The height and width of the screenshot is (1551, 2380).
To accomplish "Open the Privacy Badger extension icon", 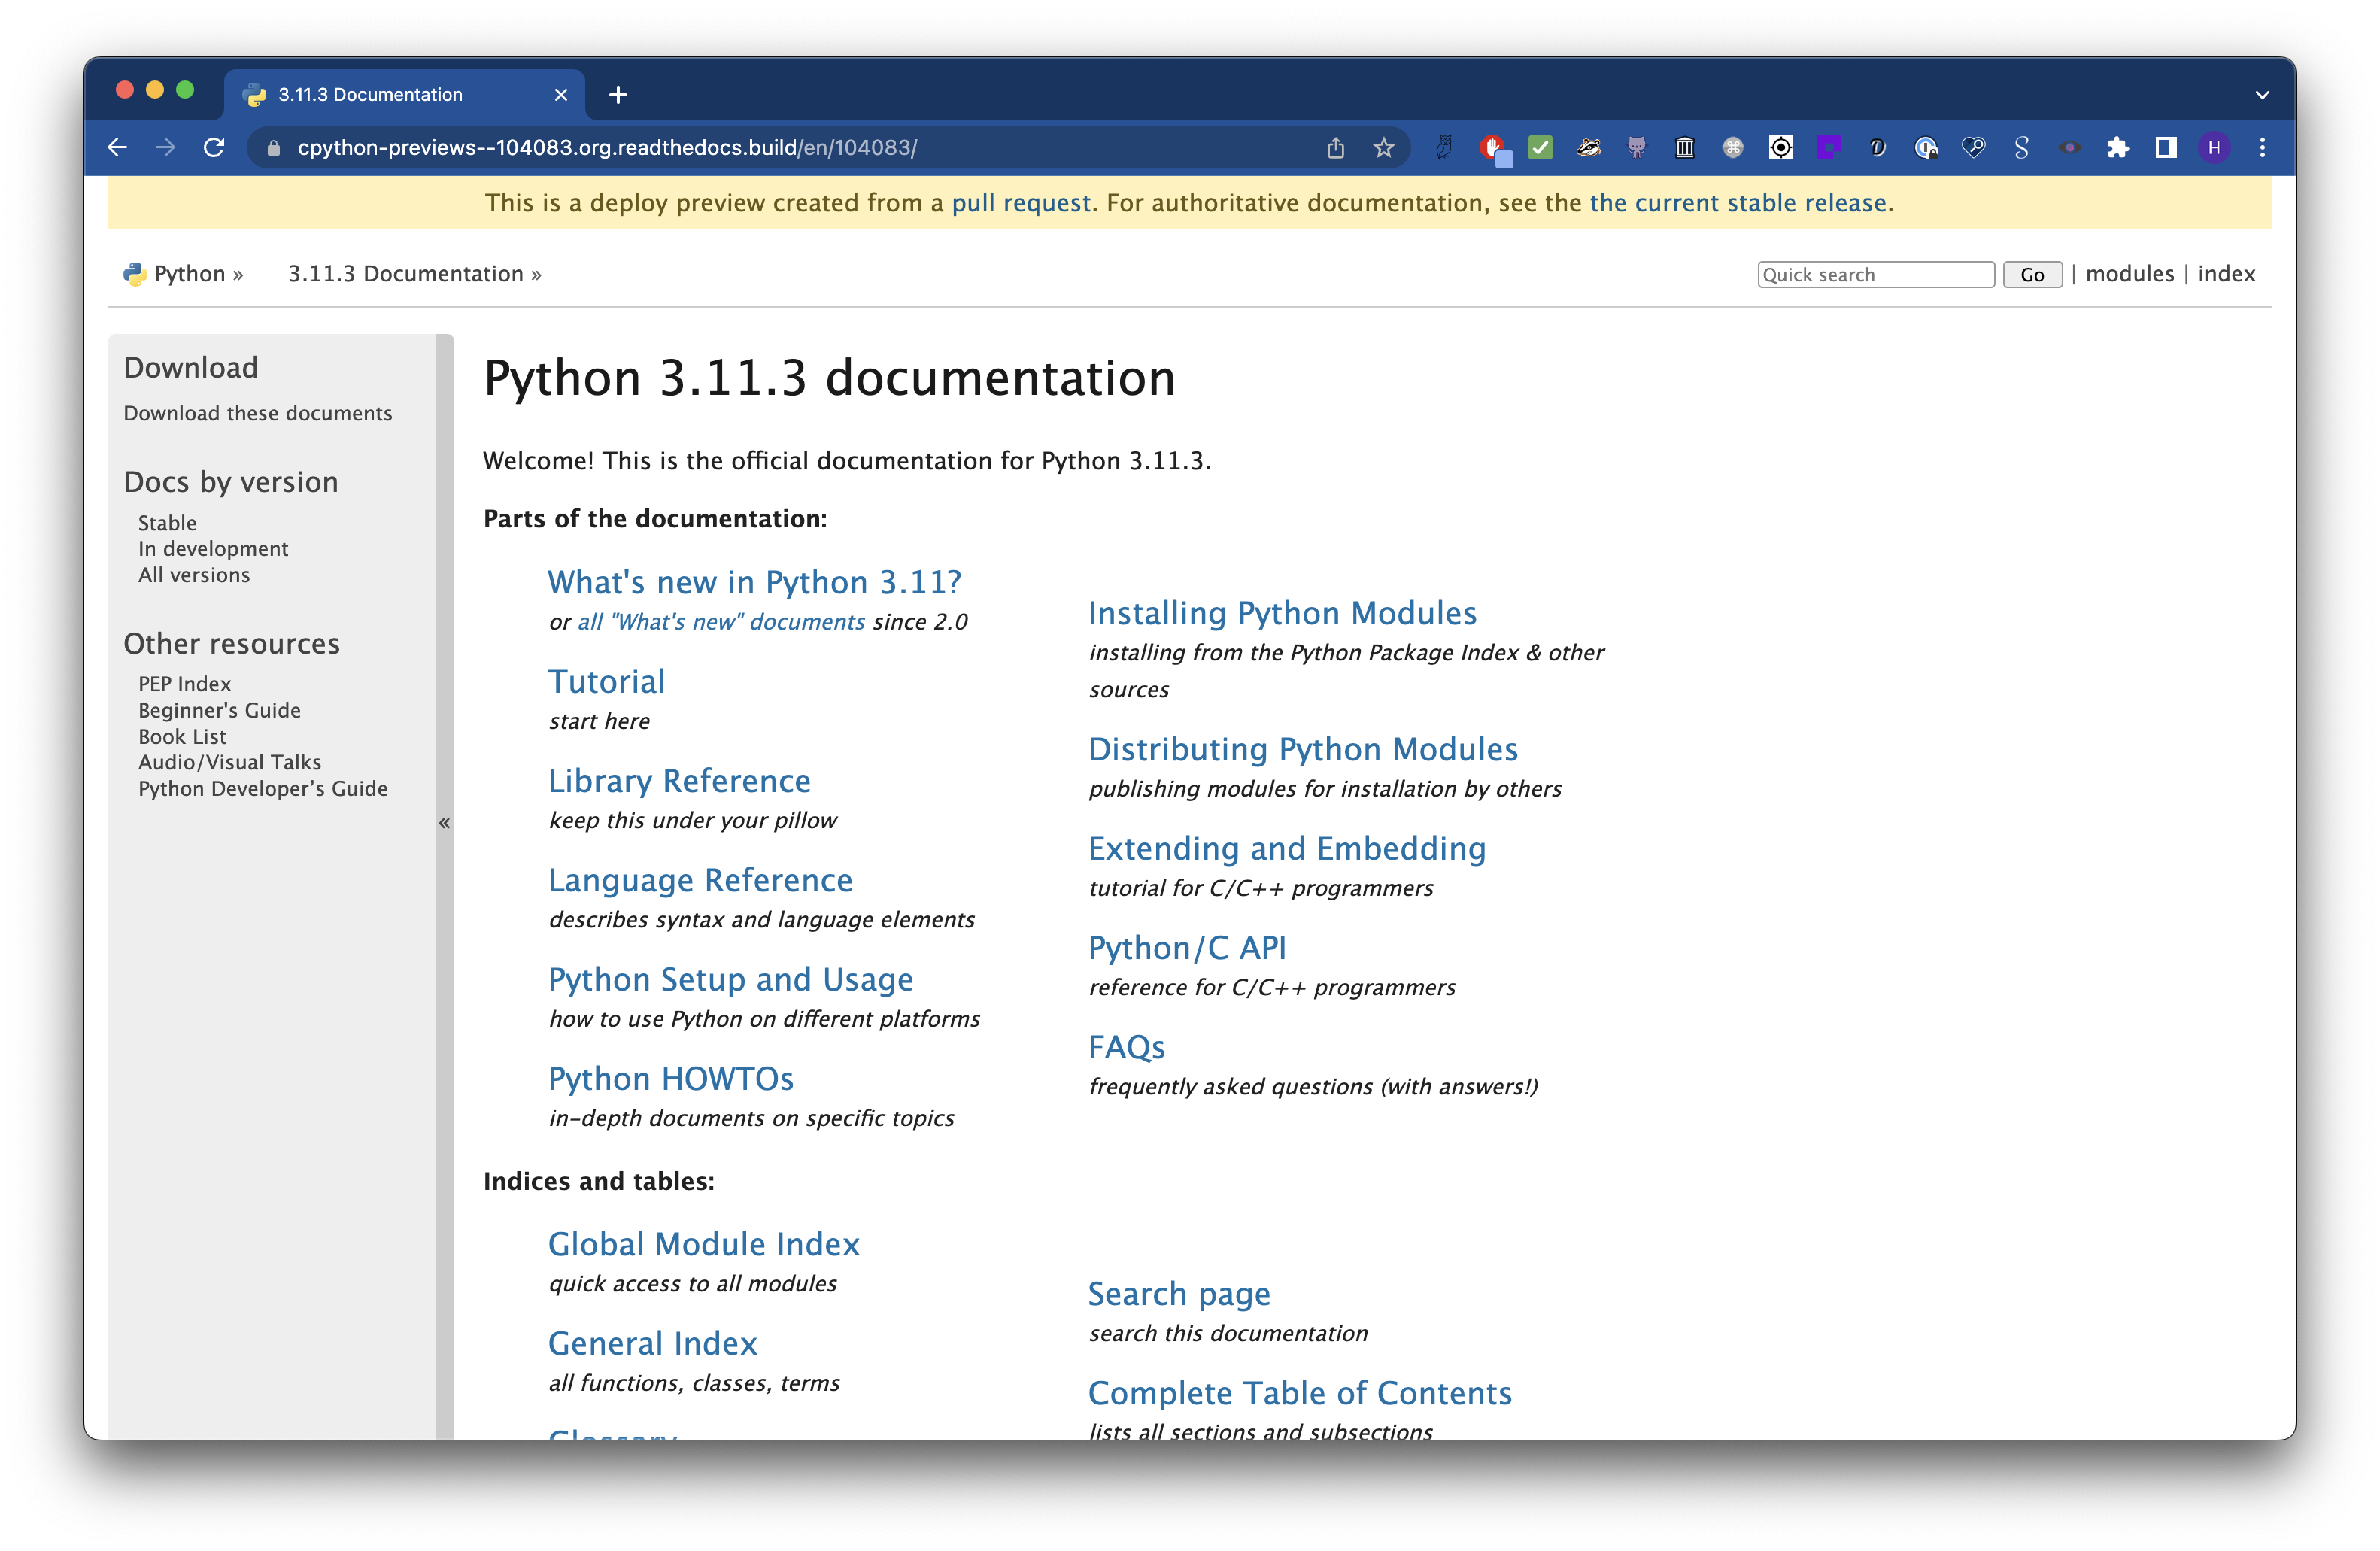I will click(x=1588, y=148).
